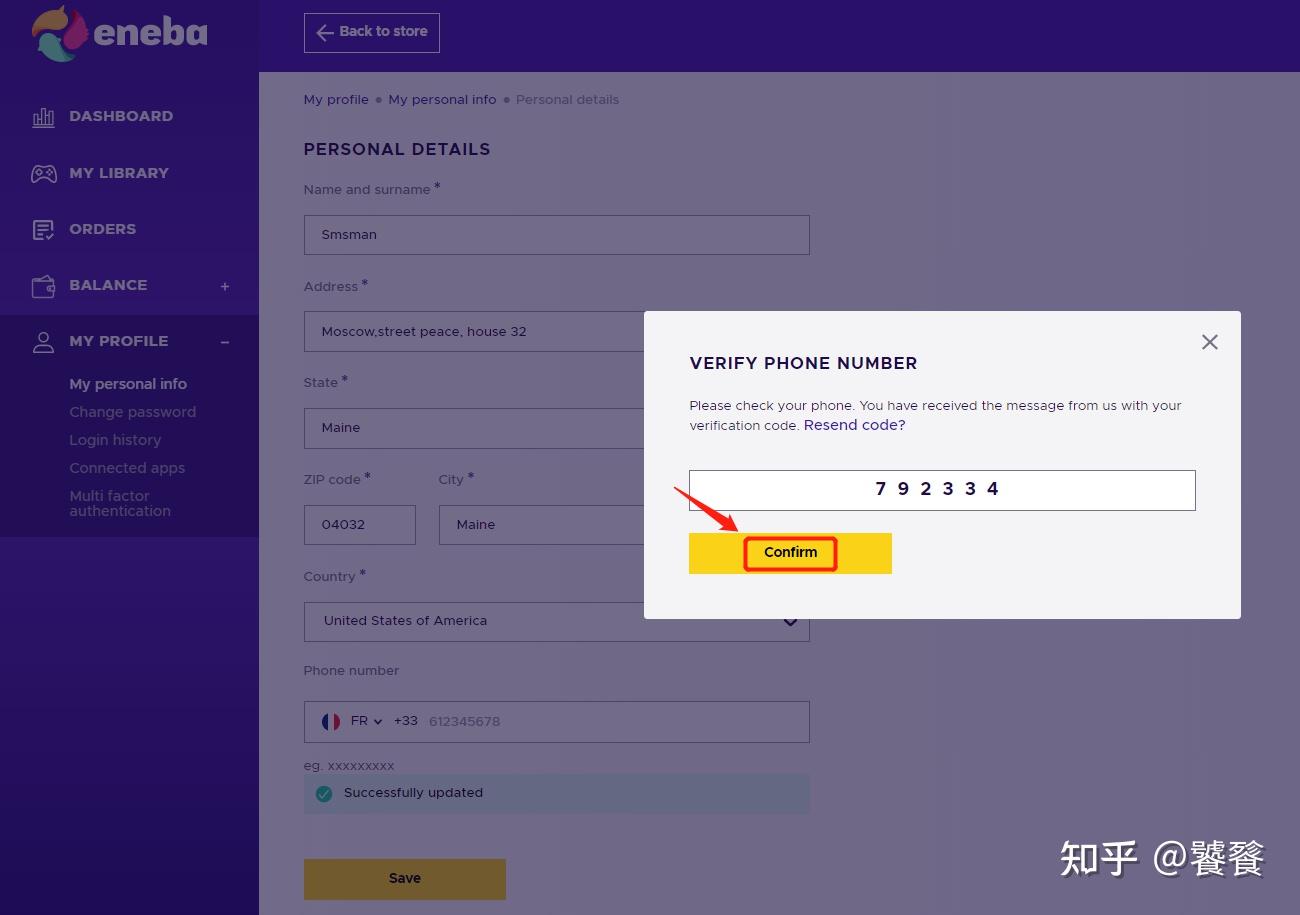
Task: Click the Back to store button
Action: tap(371, 32)
